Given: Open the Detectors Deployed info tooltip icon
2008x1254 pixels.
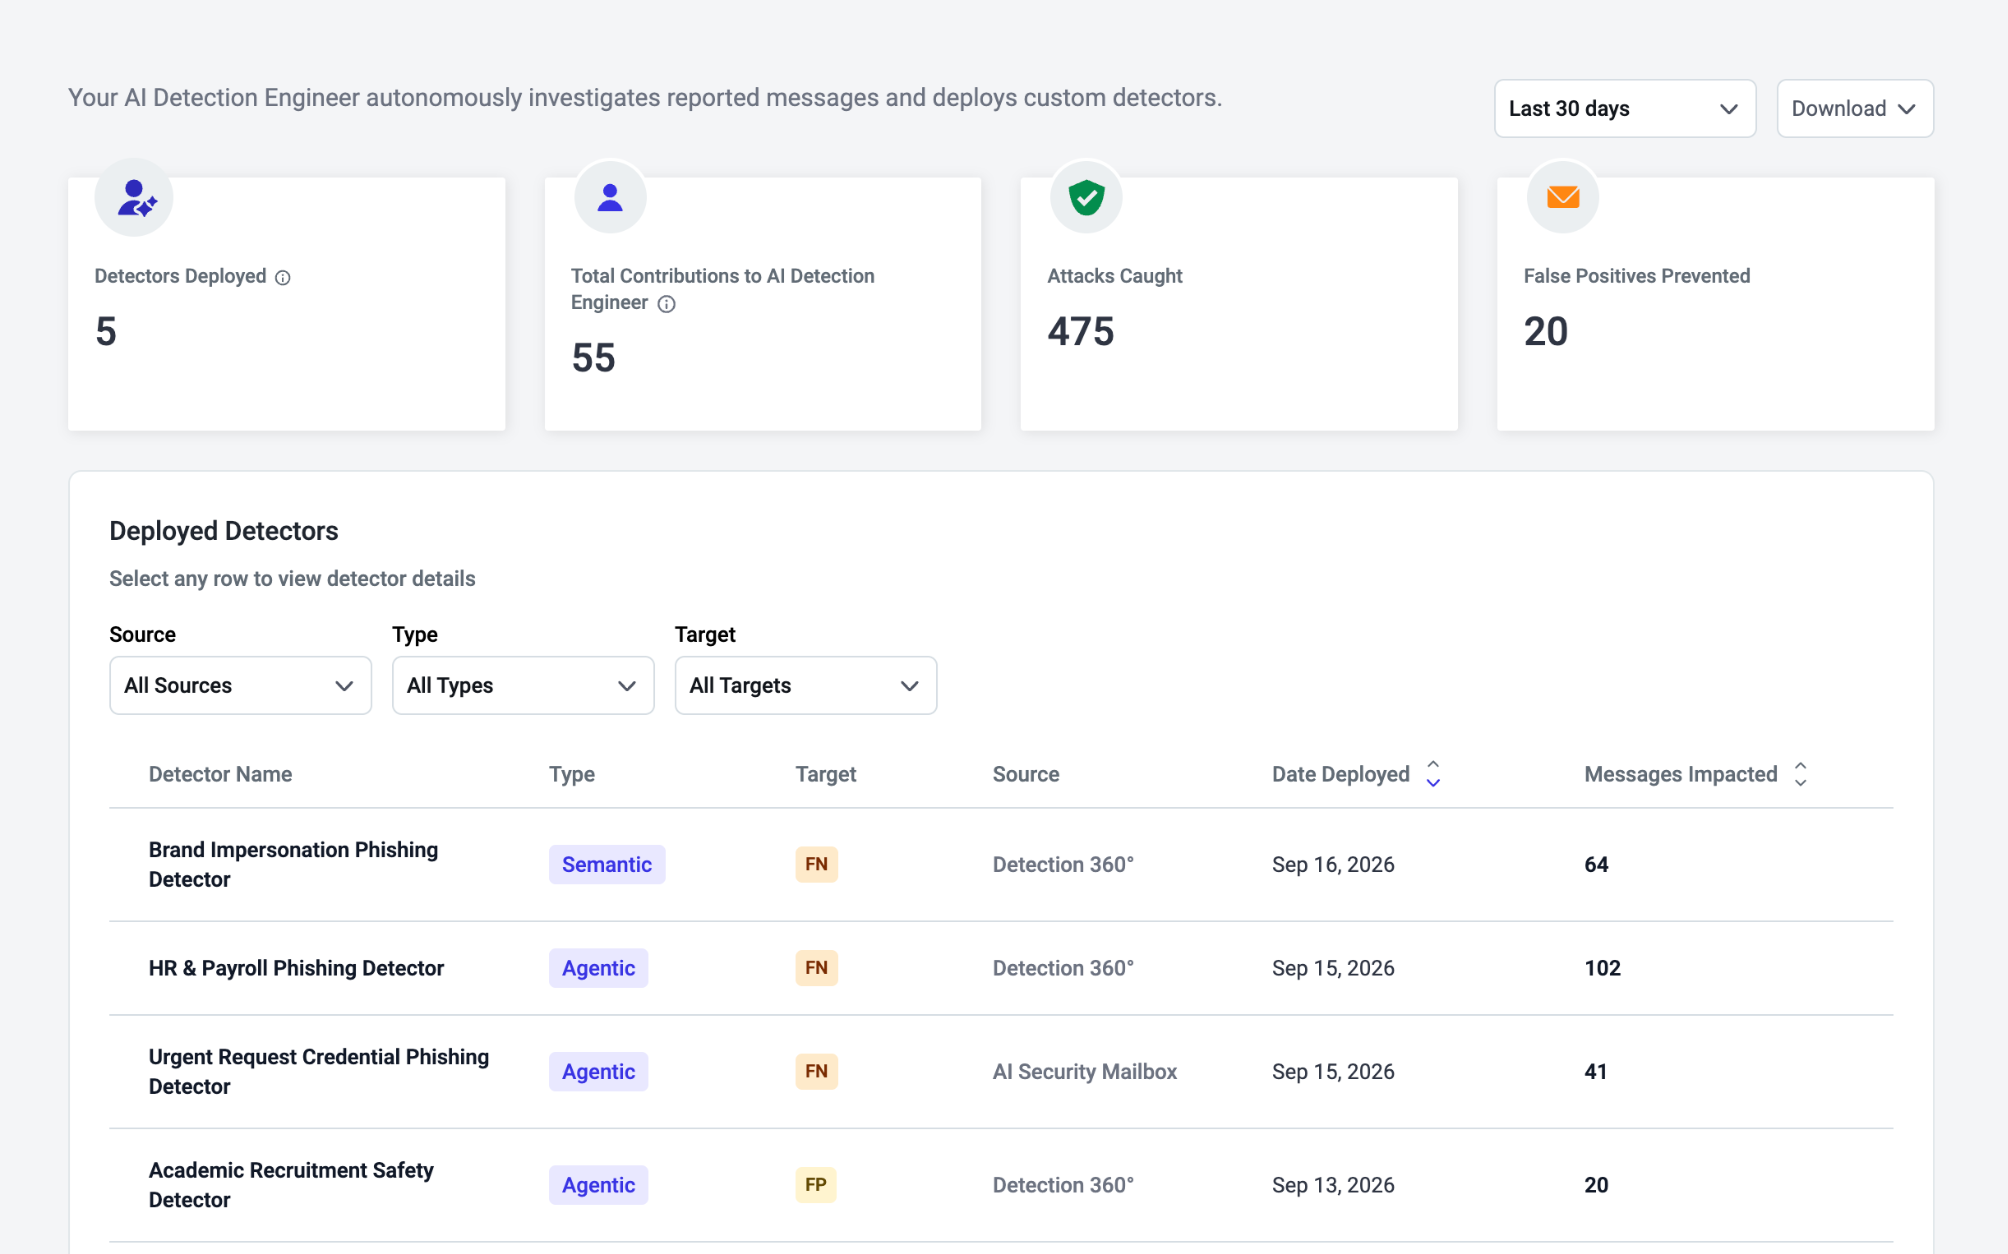Looking at the screenshot, I should [283, 278].
